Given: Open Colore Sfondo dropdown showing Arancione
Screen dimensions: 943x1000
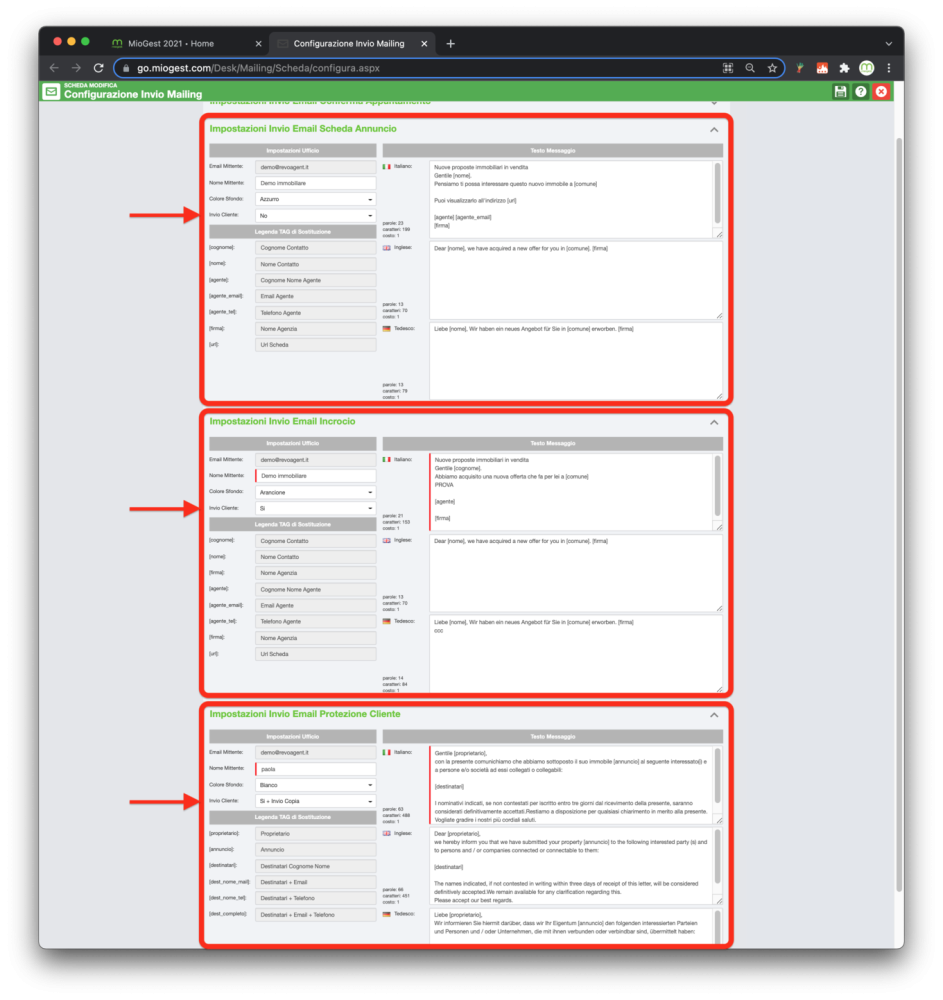Looking at the screenshot, I should tap(316, 492).
